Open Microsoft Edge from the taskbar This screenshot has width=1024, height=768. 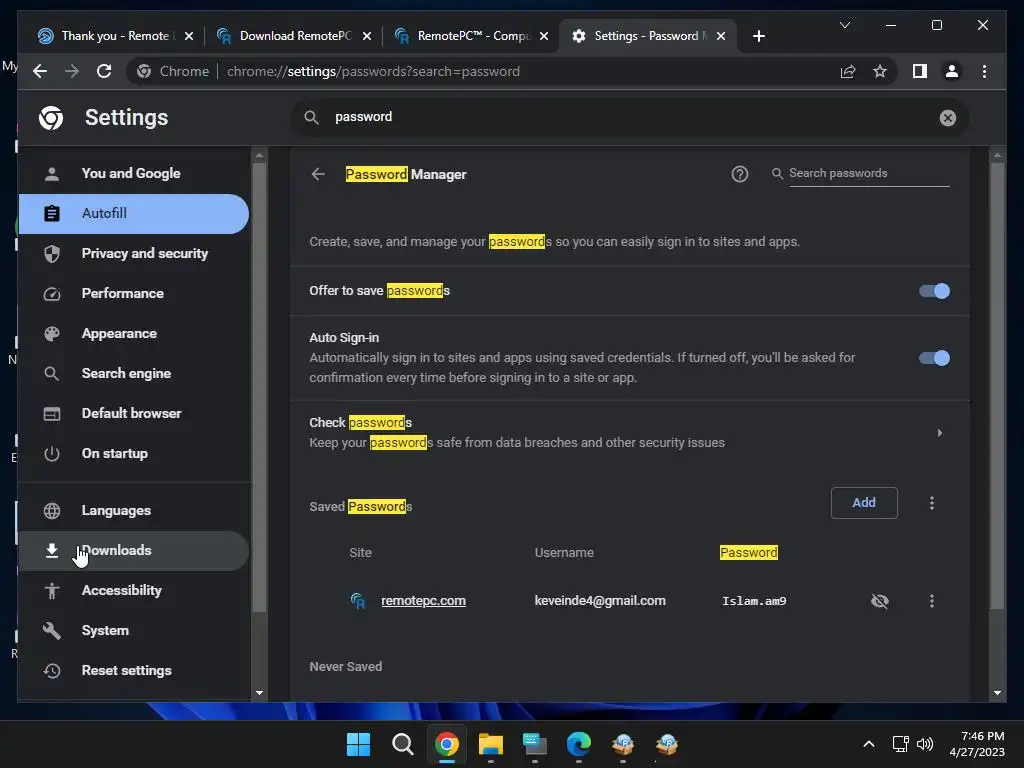click(x=579, y=744)
